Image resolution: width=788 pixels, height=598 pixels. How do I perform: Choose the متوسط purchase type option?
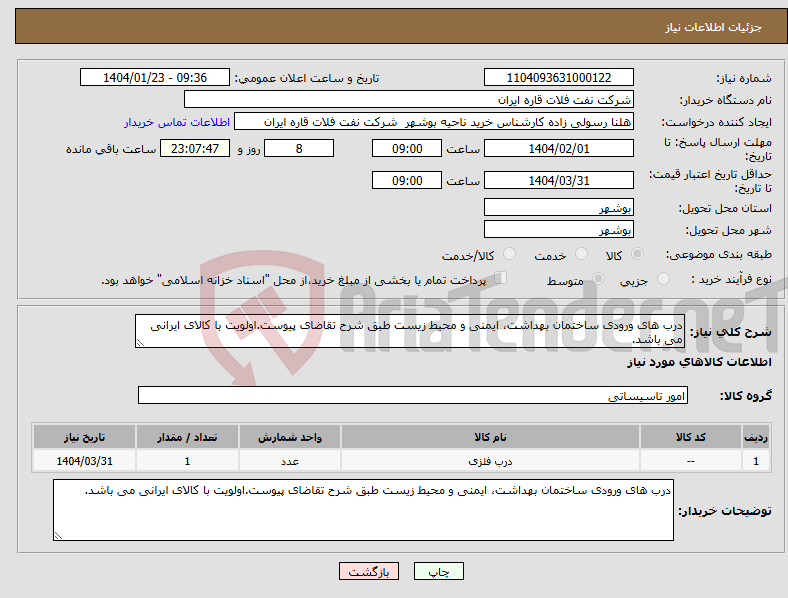(598, 278)
